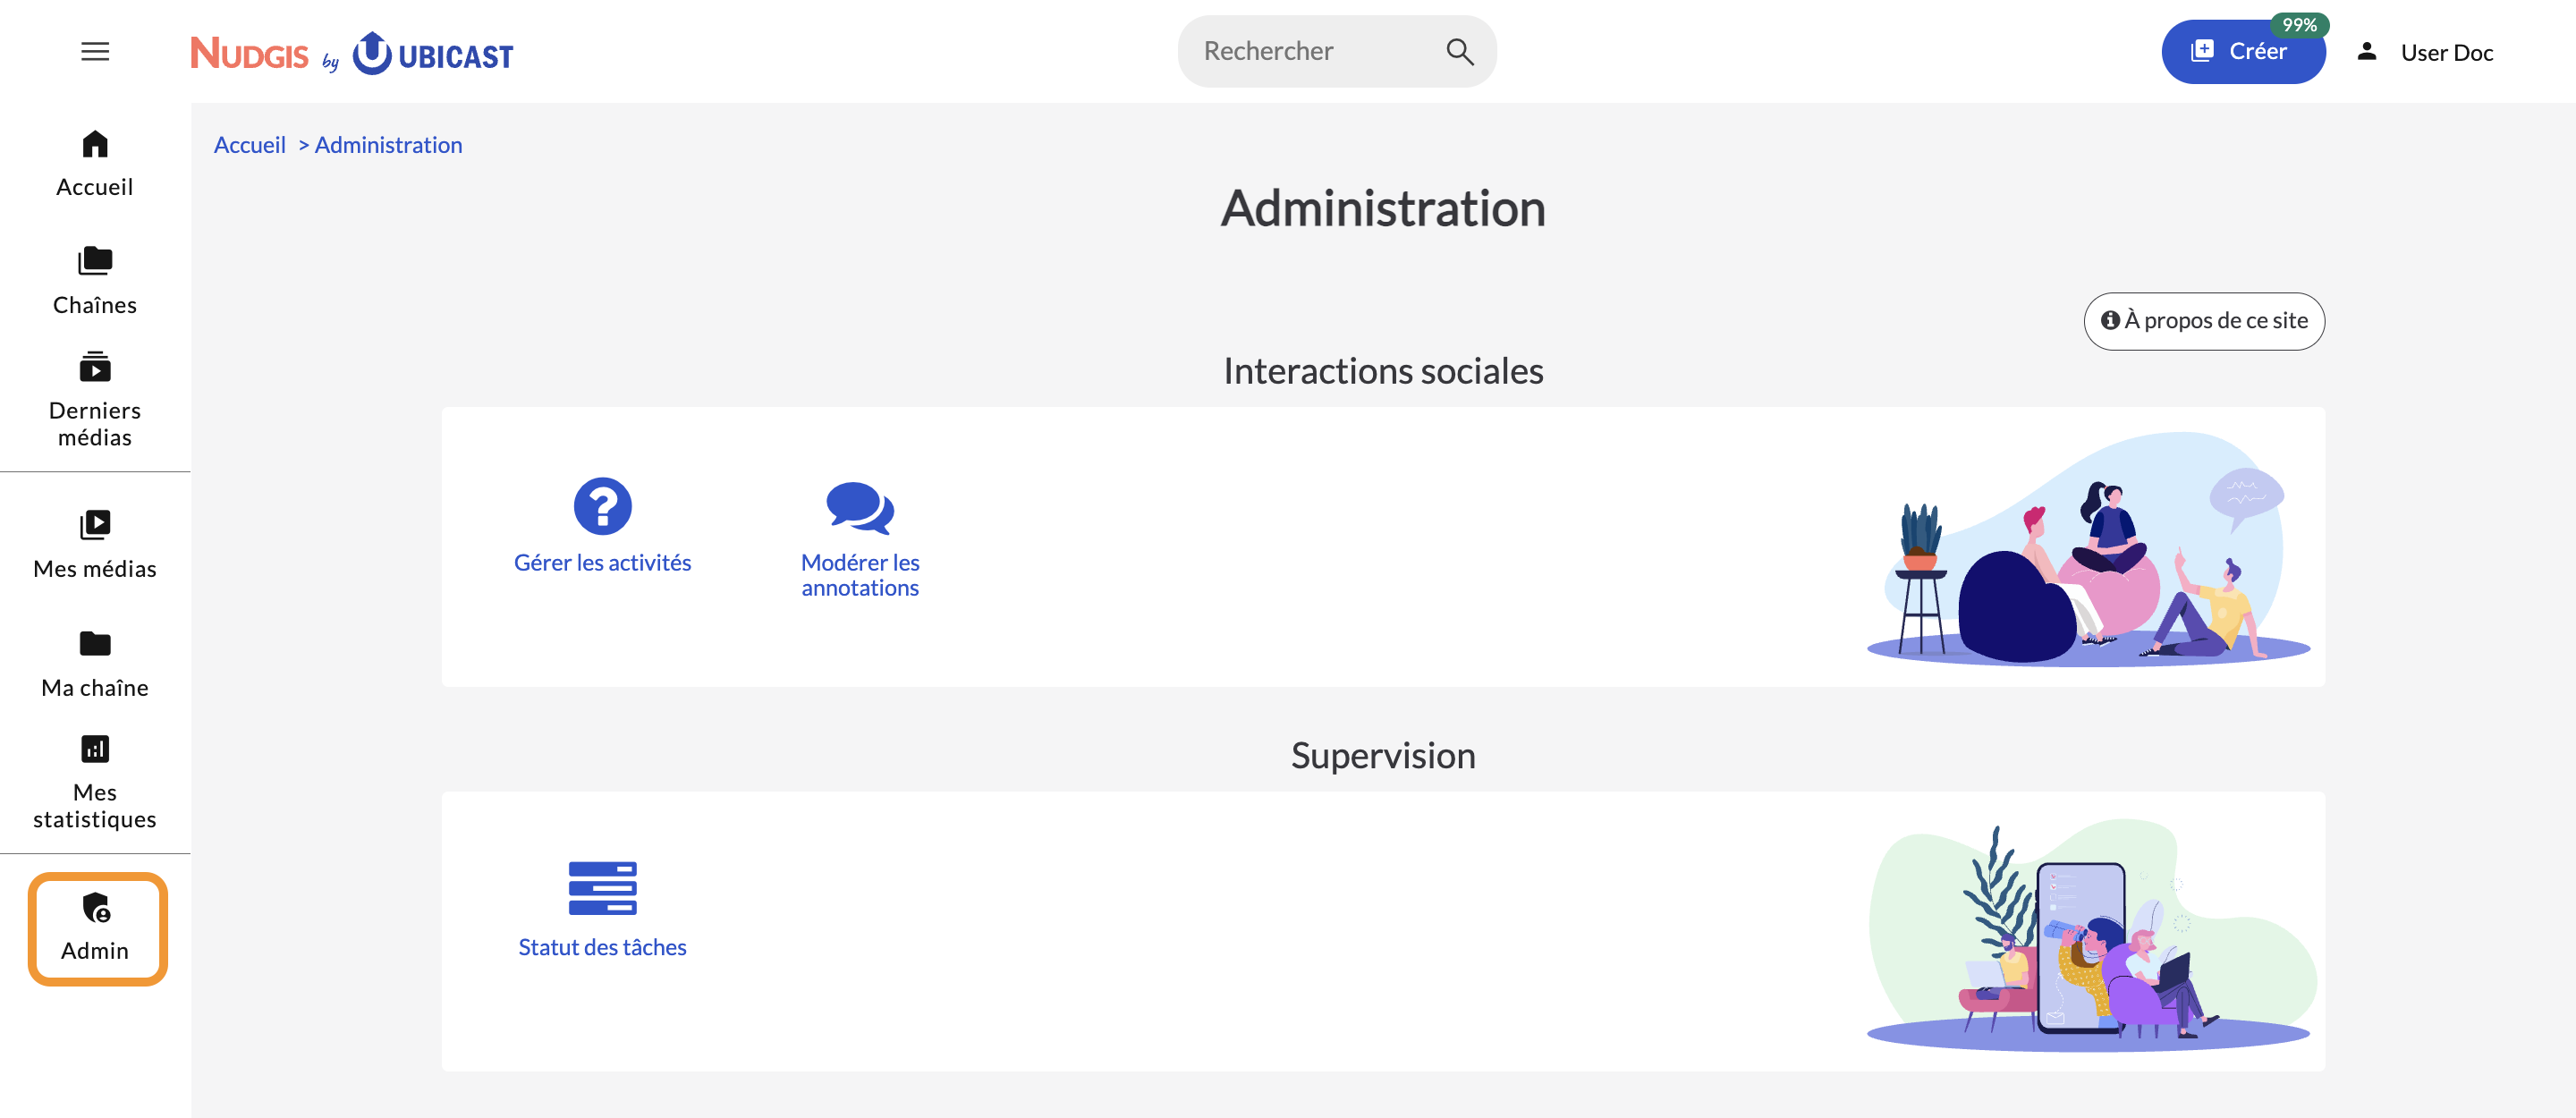This screenshot has height=1118, width=2576.
Task: Open Derniers médias in the sidebar
Action: tap(95, 399)
